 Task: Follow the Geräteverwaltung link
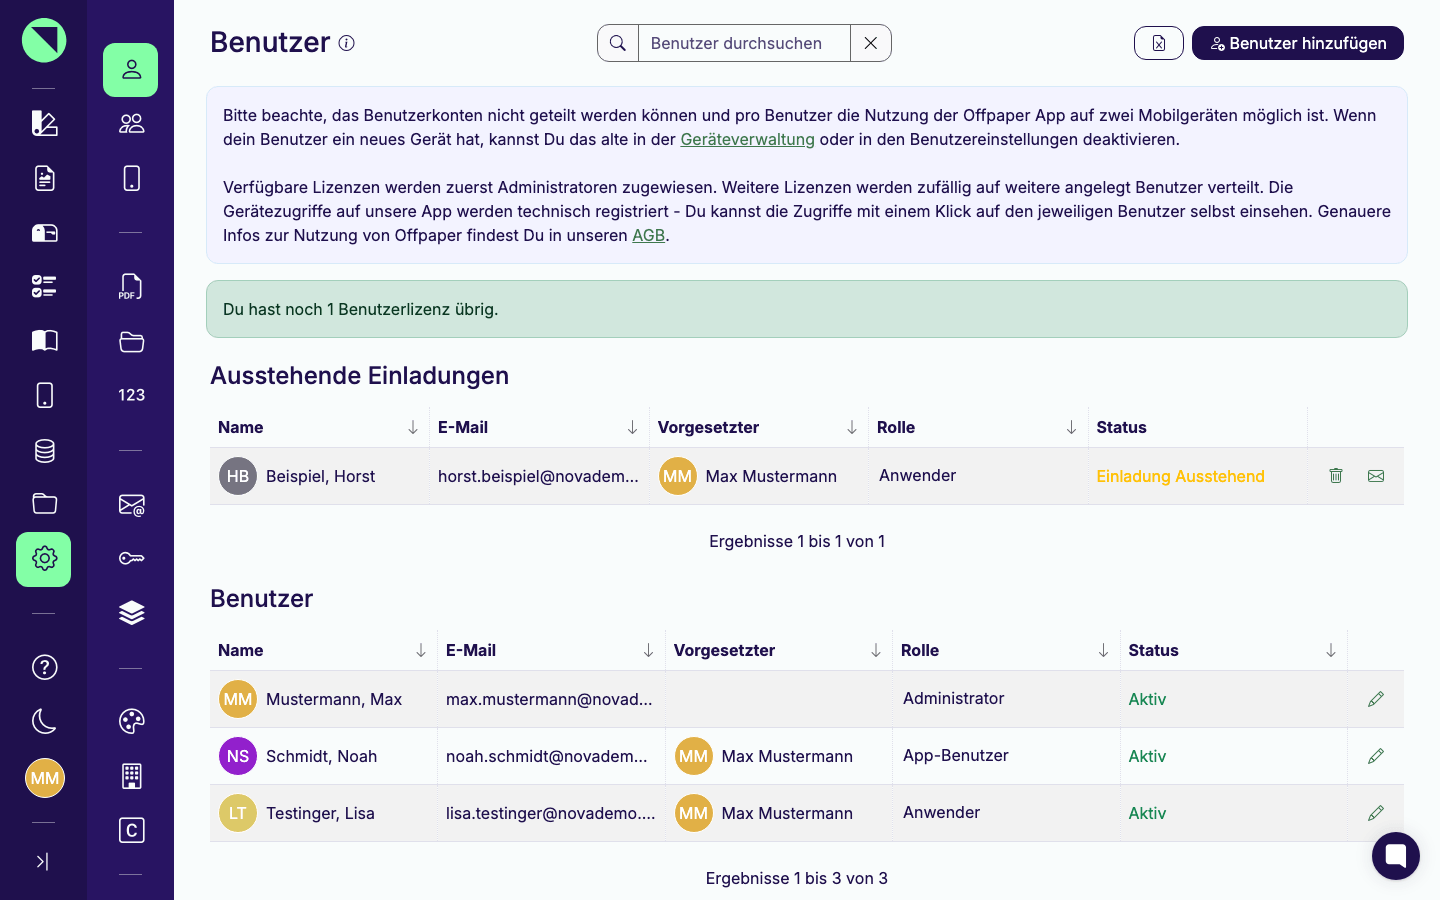pyautogui.click(x=747, y=139)
